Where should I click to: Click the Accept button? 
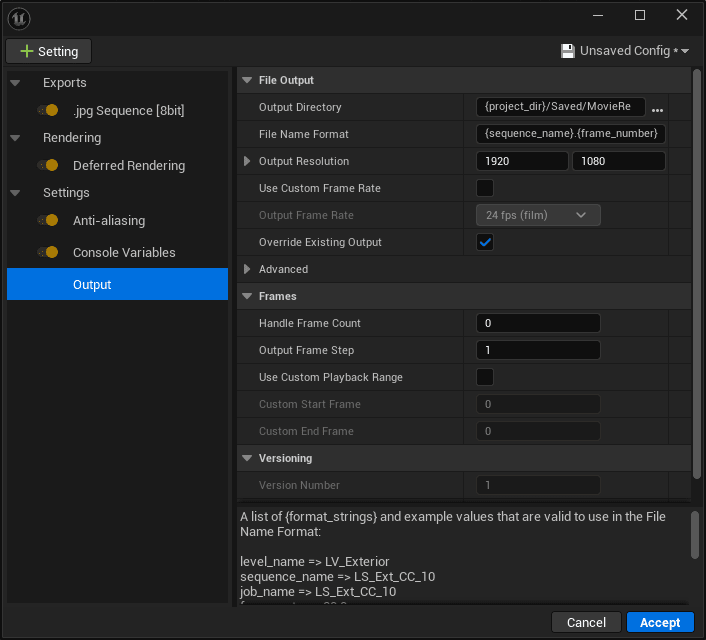pyautogui.click(x=660, y=622)
